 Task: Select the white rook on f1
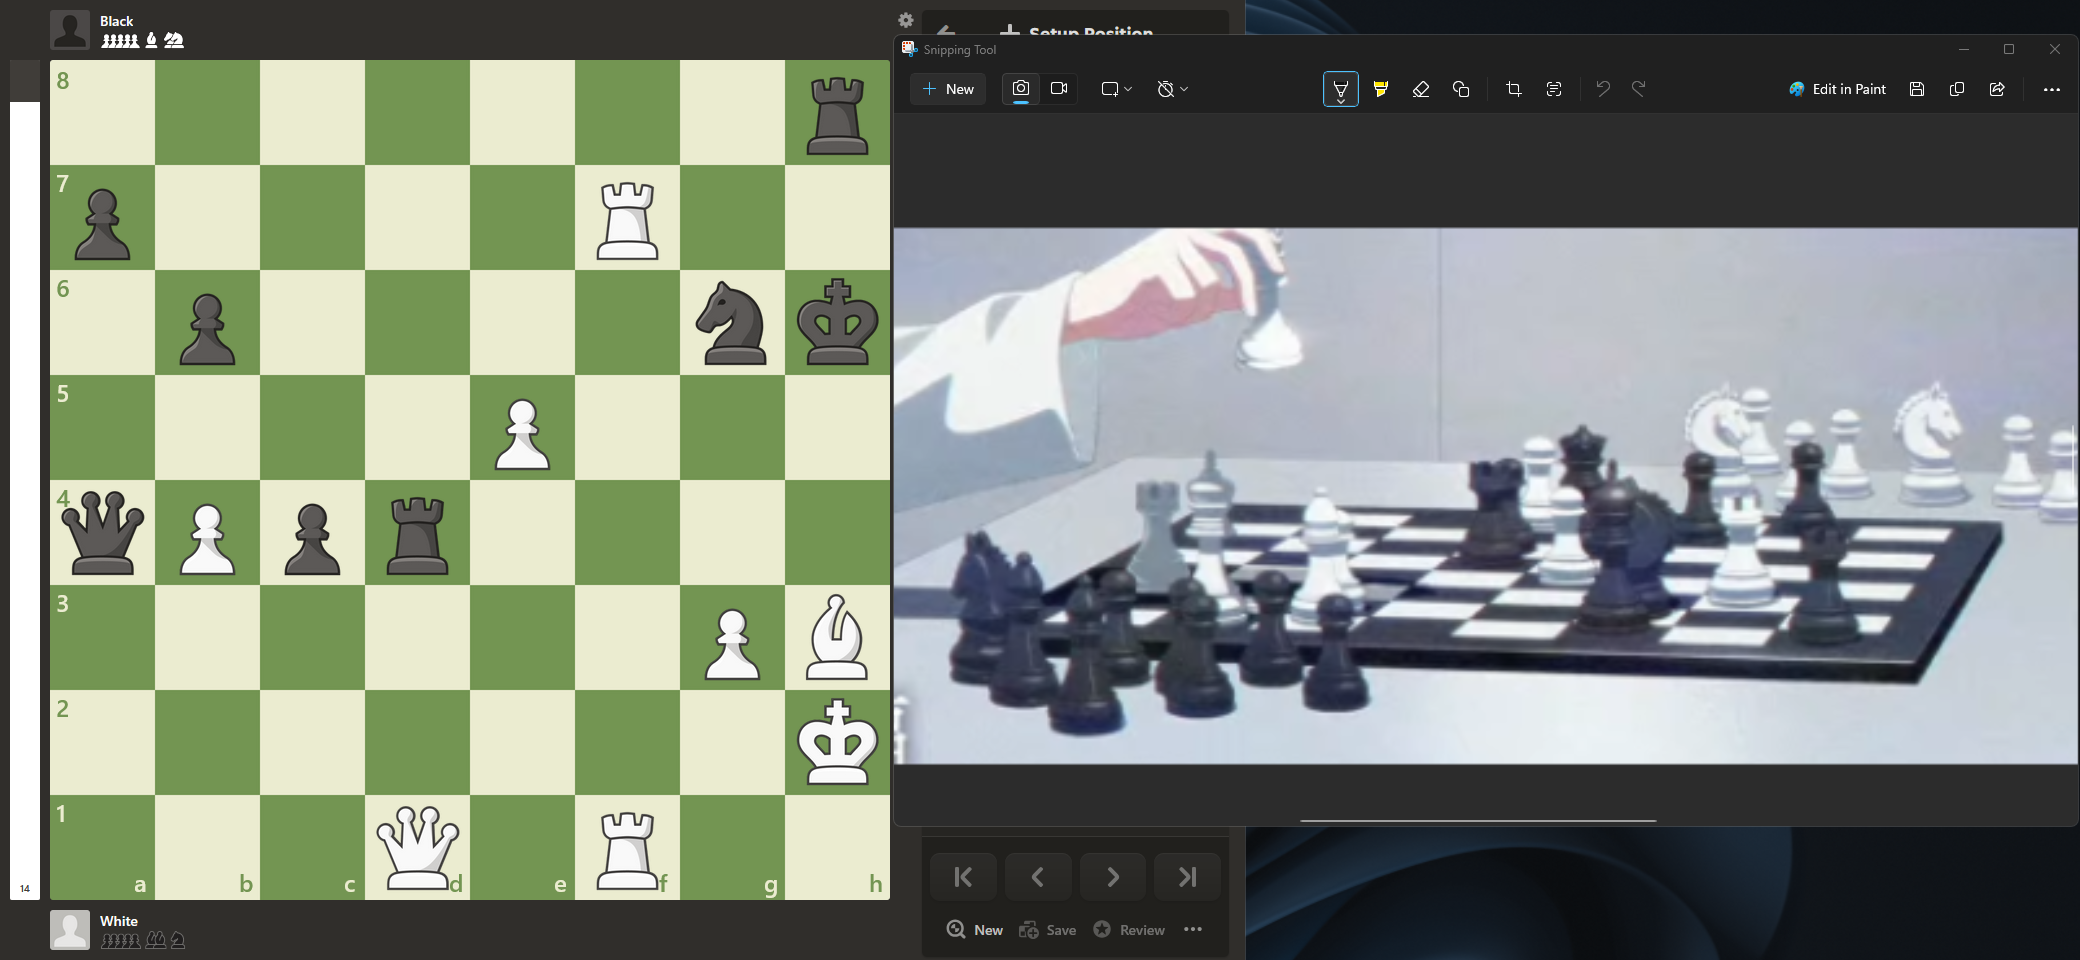click(x=627, y=850)
